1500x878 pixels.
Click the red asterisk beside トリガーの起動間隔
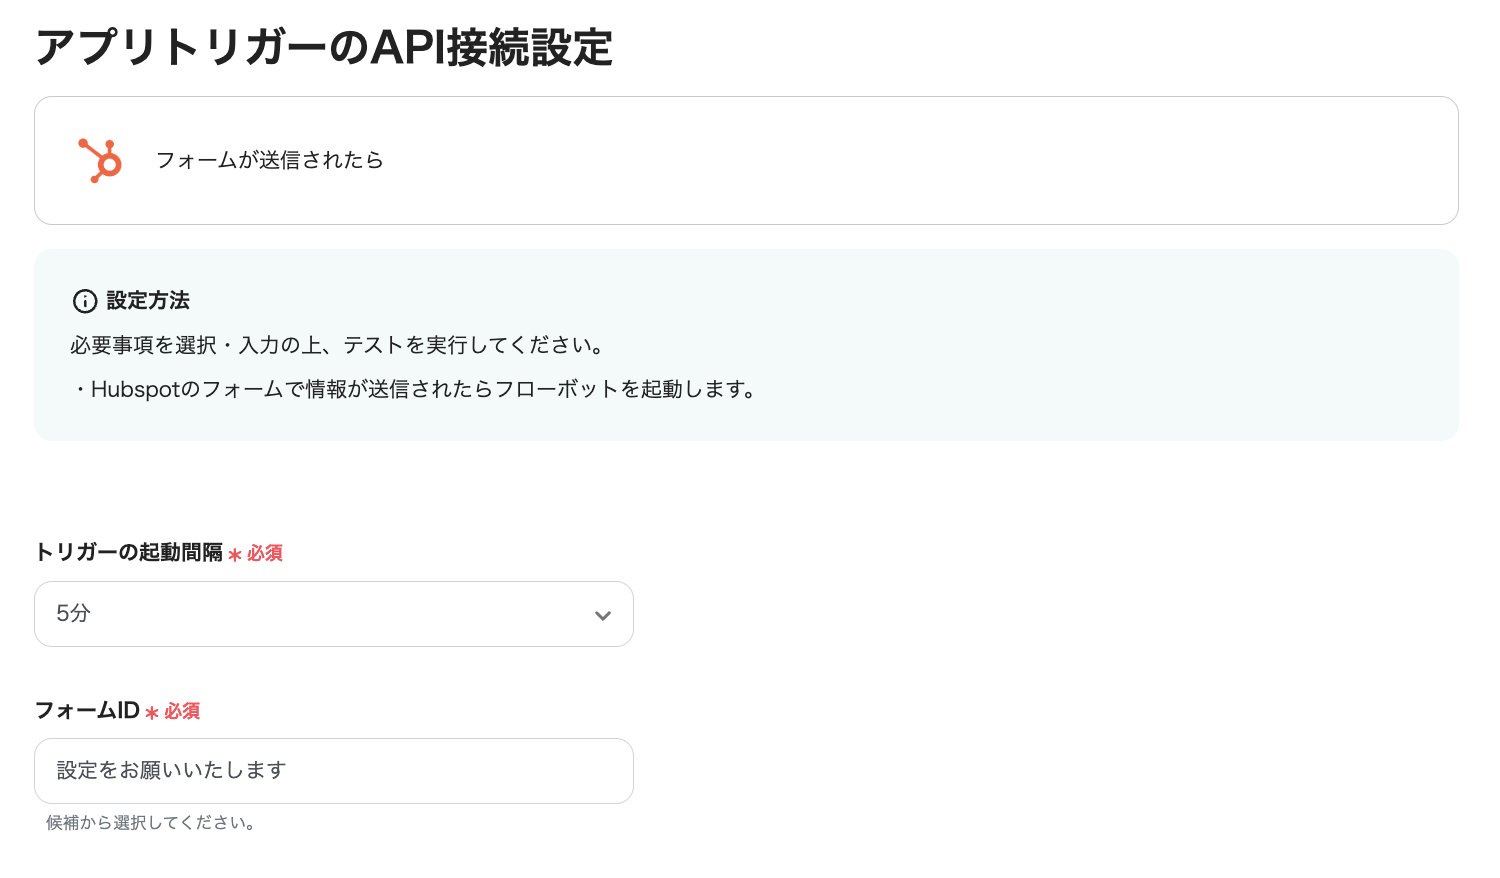[x=235, y=554]
